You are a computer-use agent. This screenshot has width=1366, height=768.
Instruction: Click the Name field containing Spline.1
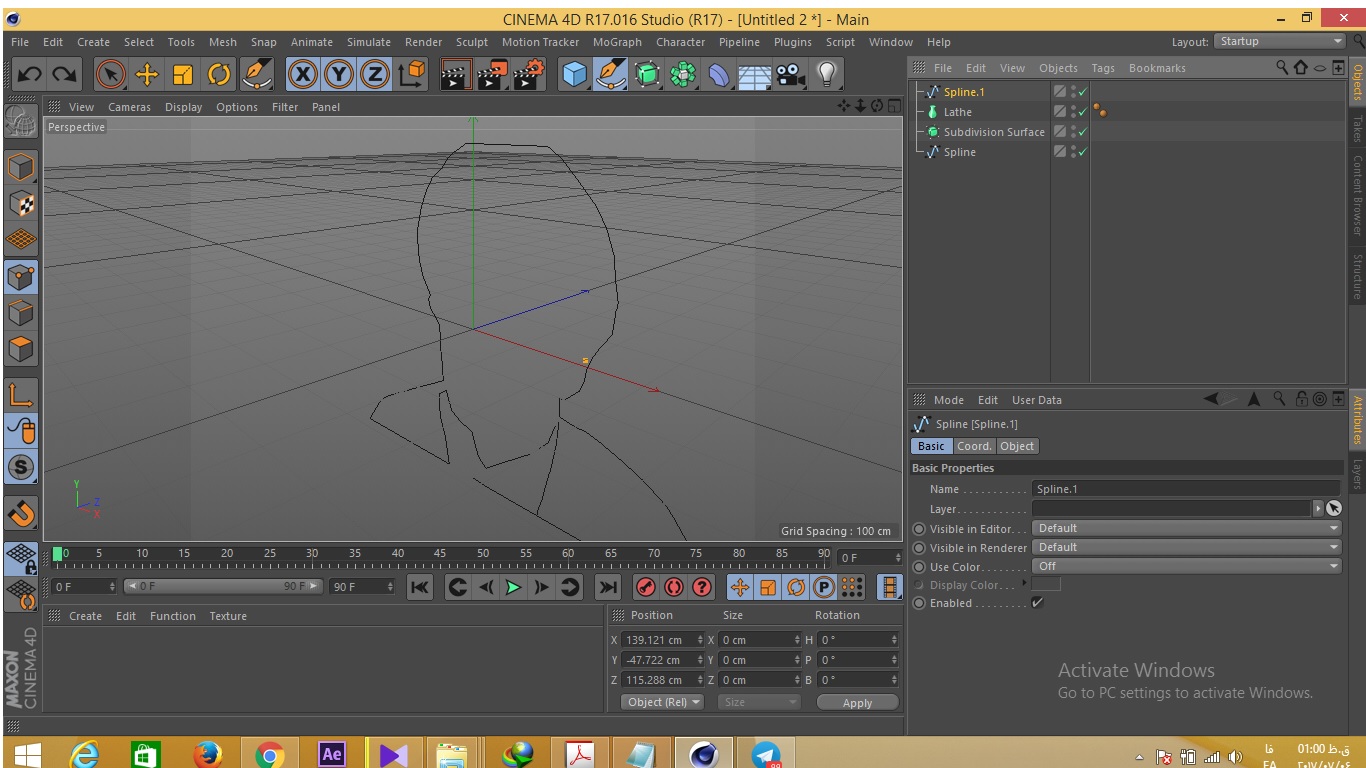click(x=1186, y=489)
